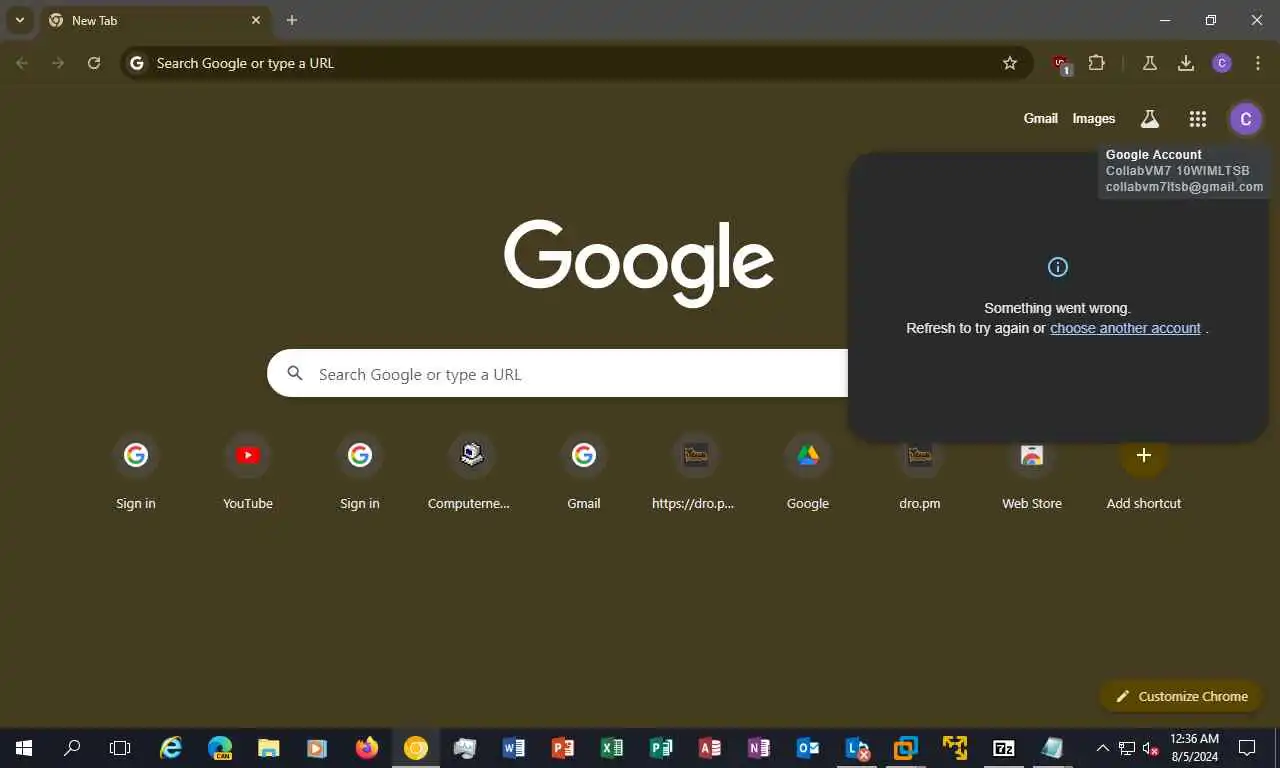Click the Customize Chrome button
Screen dimensions: 1280x768
pos(1181,696)
